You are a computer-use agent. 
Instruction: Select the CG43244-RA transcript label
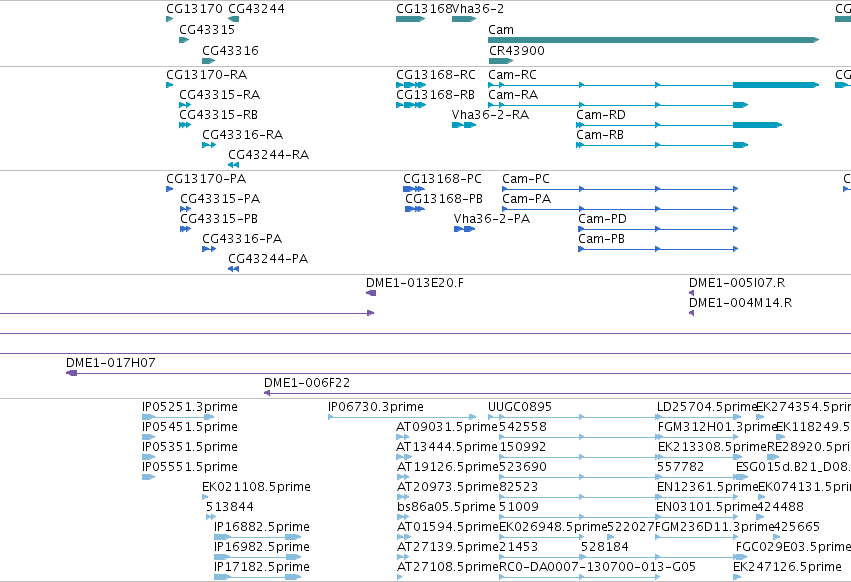269,155
